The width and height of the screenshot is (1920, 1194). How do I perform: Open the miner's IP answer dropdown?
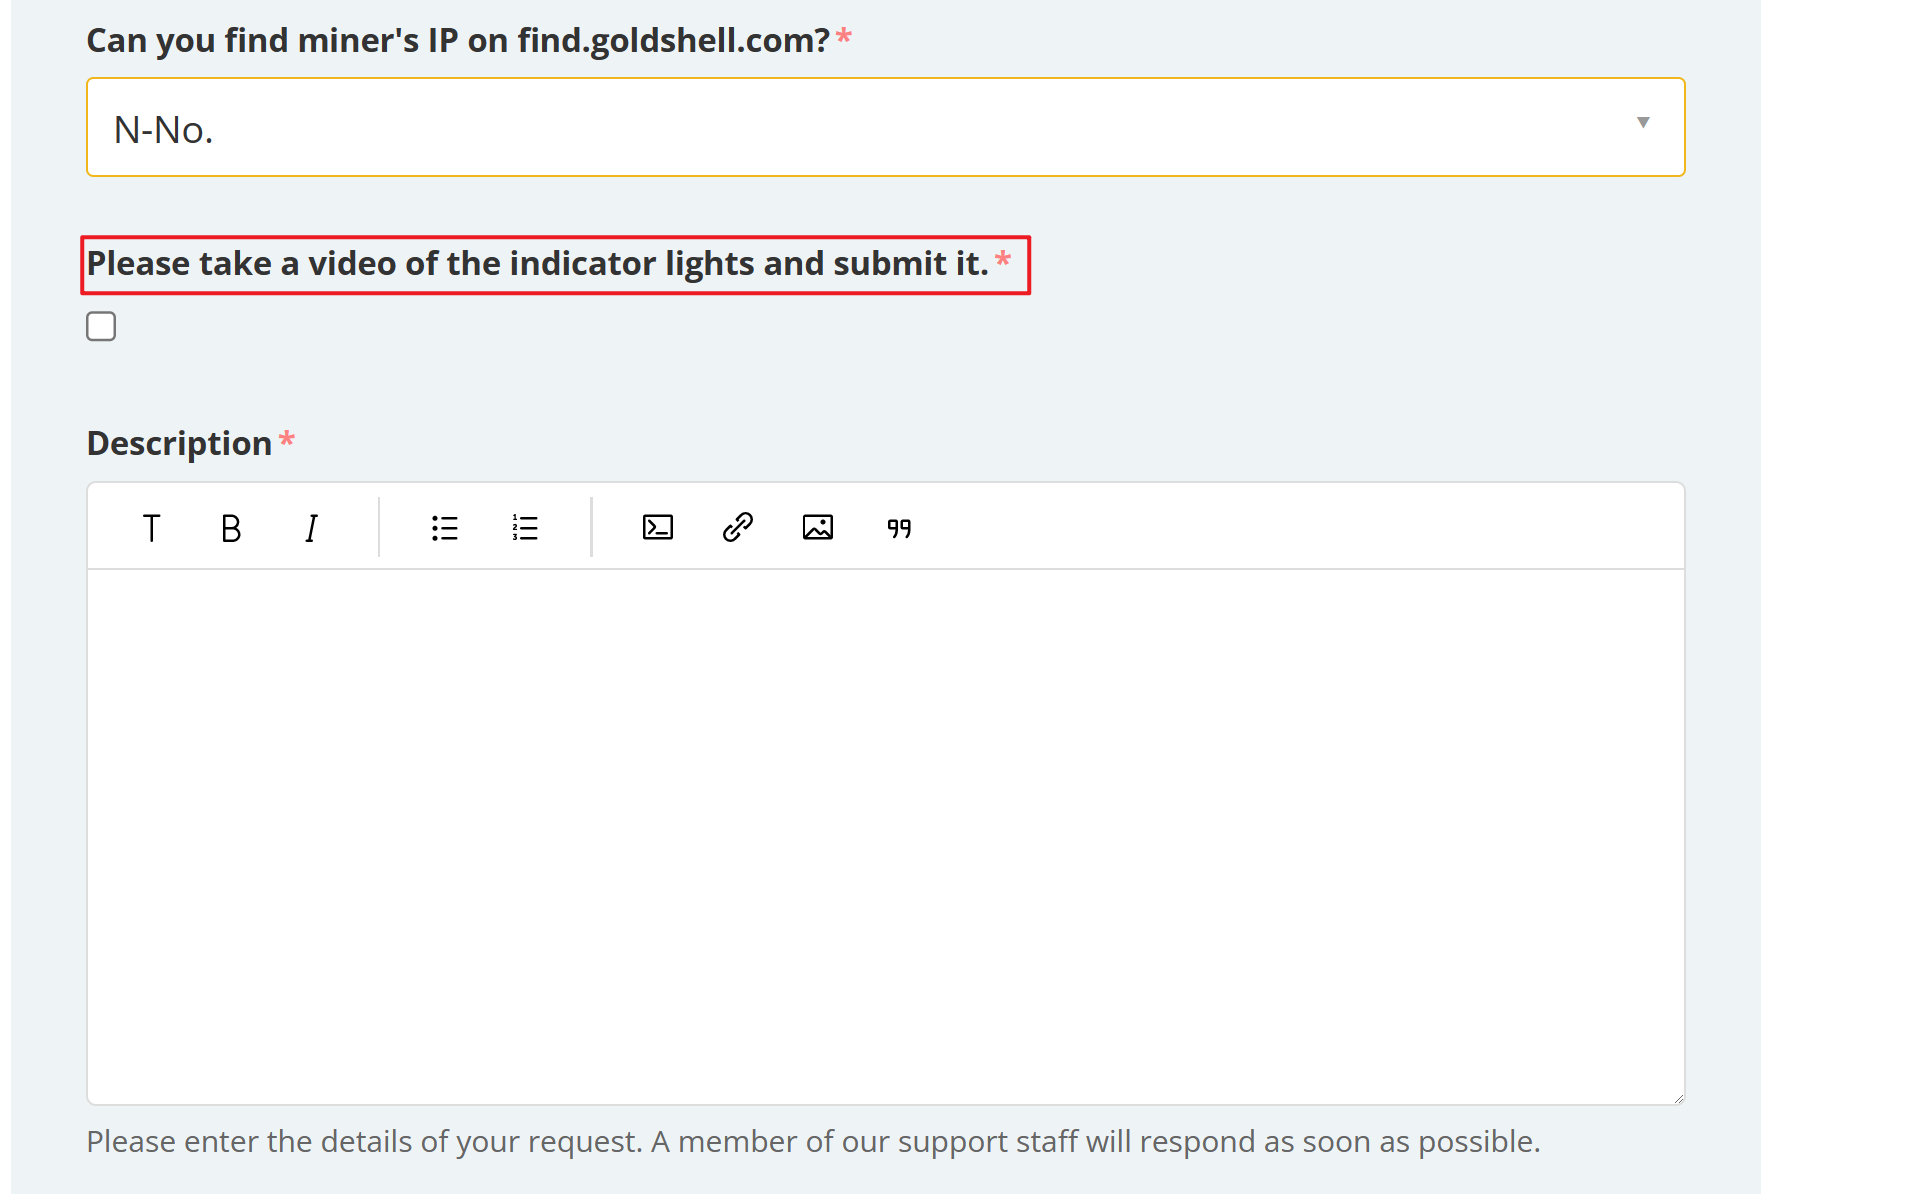[884, 127]
